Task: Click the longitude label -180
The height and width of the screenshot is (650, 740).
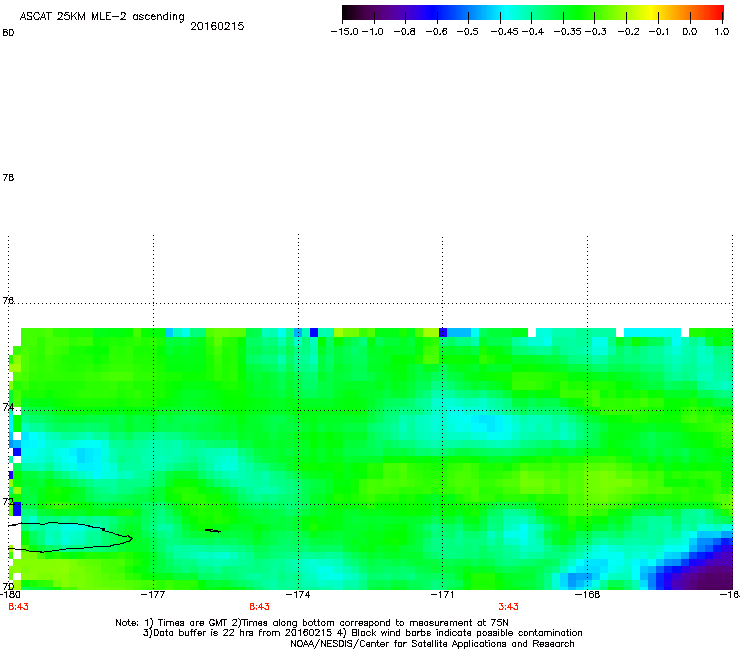Action: 10,594
